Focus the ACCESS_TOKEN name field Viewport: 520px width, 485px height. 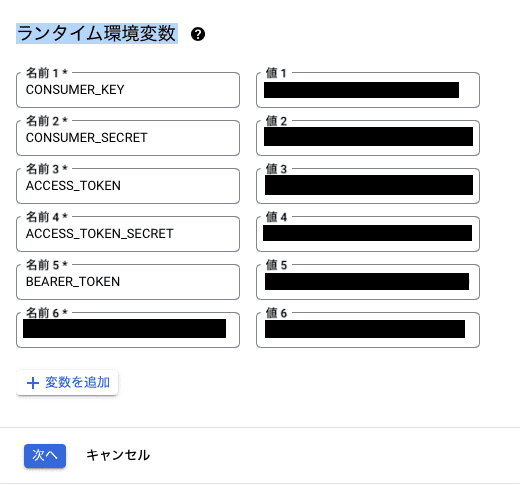[128, 186]
